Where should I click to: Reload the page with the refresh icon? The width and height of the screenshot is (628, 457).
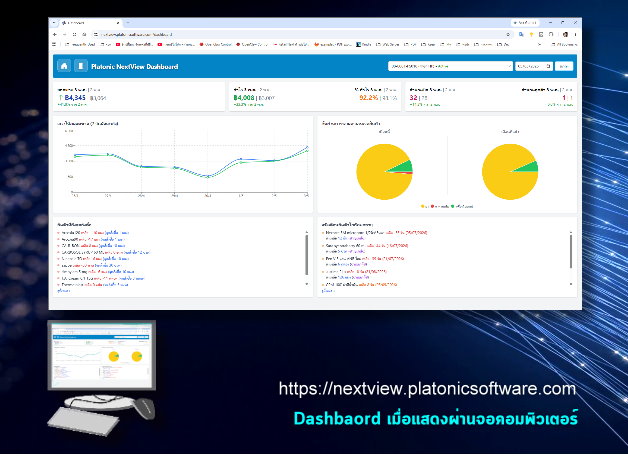[x=74, y=34]
